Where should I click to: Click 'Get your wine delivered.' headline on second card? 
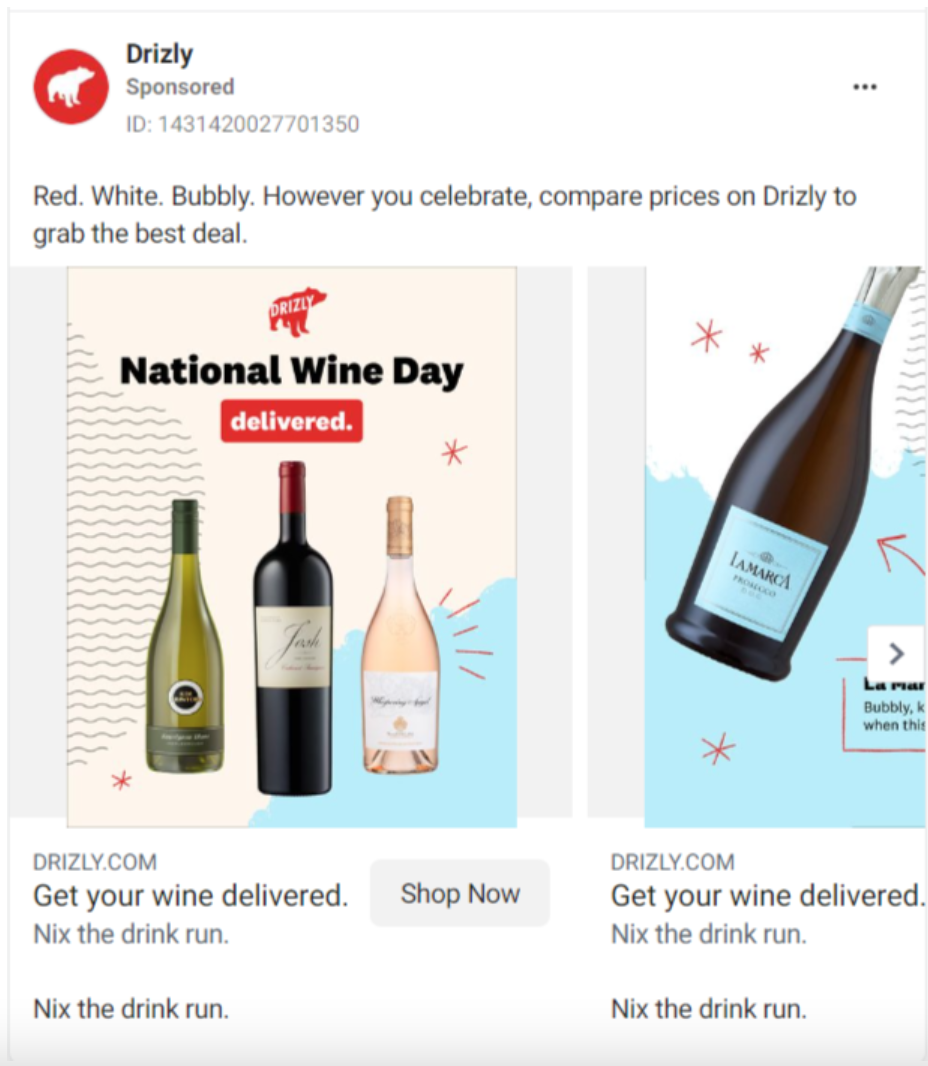[768, 895]
